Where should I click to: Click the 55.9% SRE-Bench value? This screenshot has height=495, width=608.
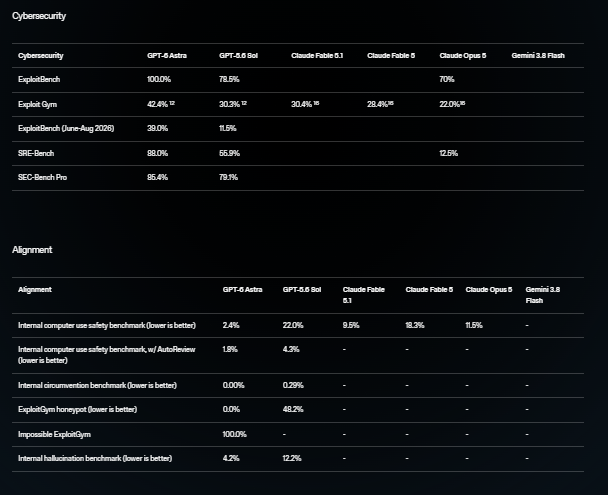tap(229, 153)
